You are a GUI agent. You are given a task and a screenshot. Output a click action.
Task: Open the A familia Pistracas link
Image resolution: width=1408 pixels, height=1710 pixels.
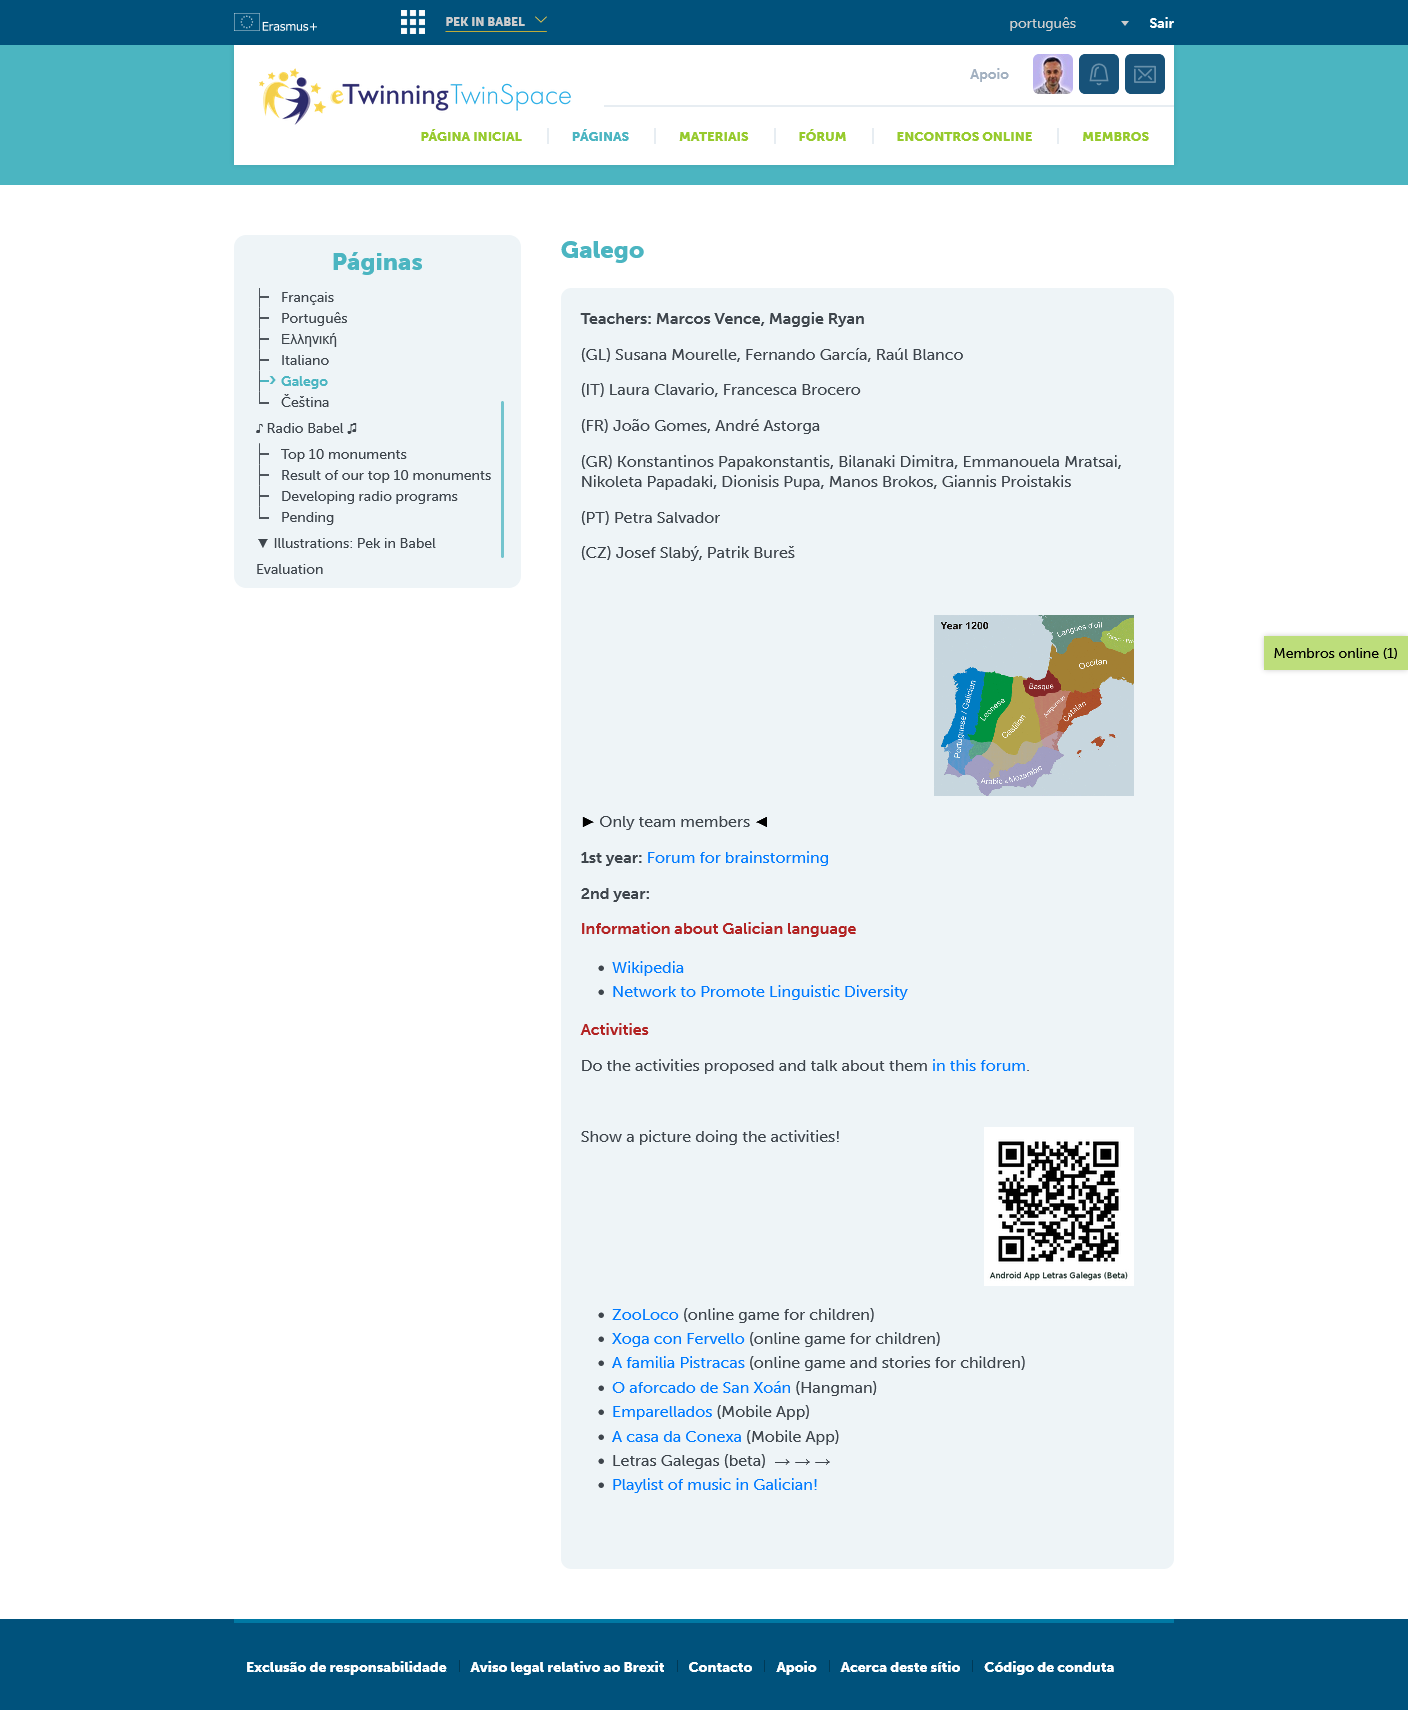[x=678, y=1363]
